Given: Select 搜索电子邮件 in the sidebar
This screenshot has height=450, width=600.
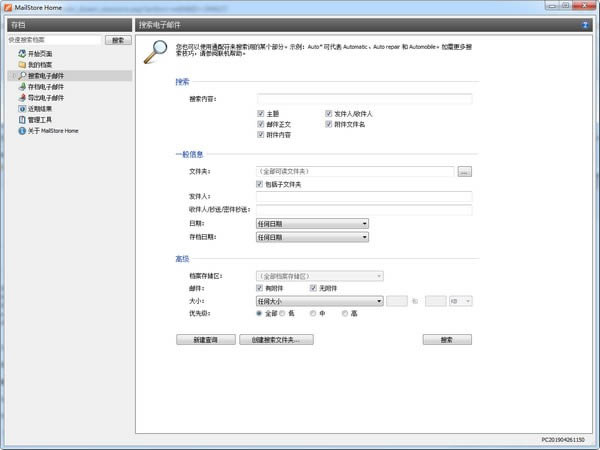Looking at the screenshot, I should point(47,76).
